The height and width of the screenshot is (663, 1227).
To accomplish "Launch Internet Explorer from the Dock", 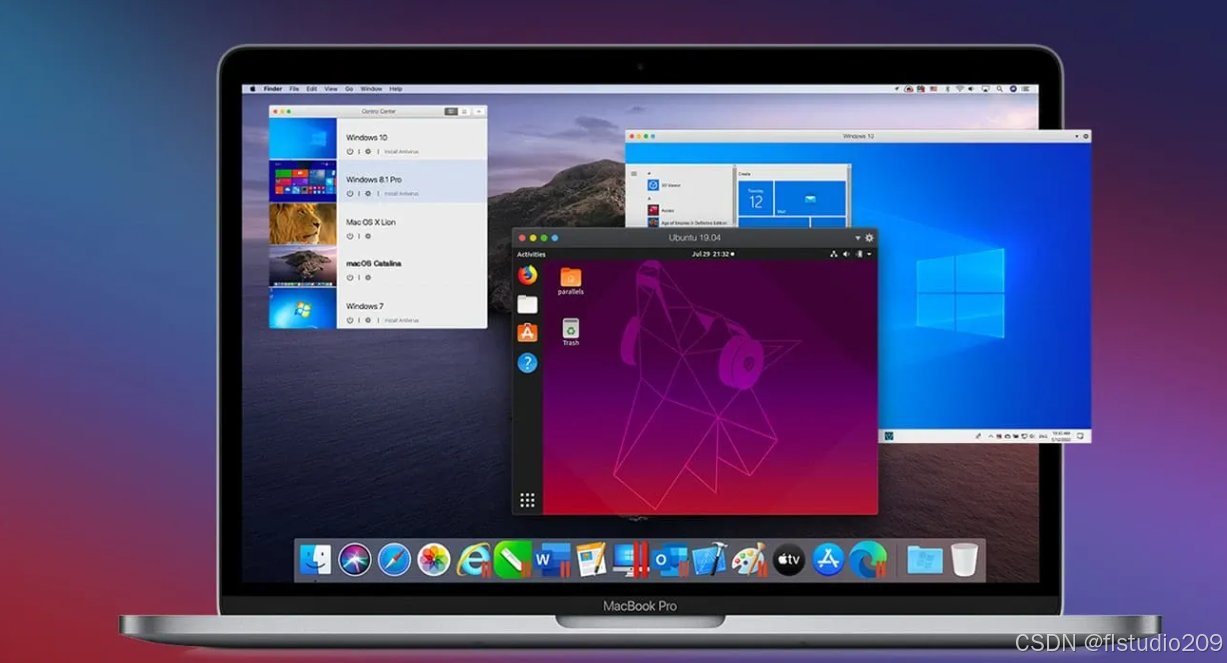I will 472,560.
